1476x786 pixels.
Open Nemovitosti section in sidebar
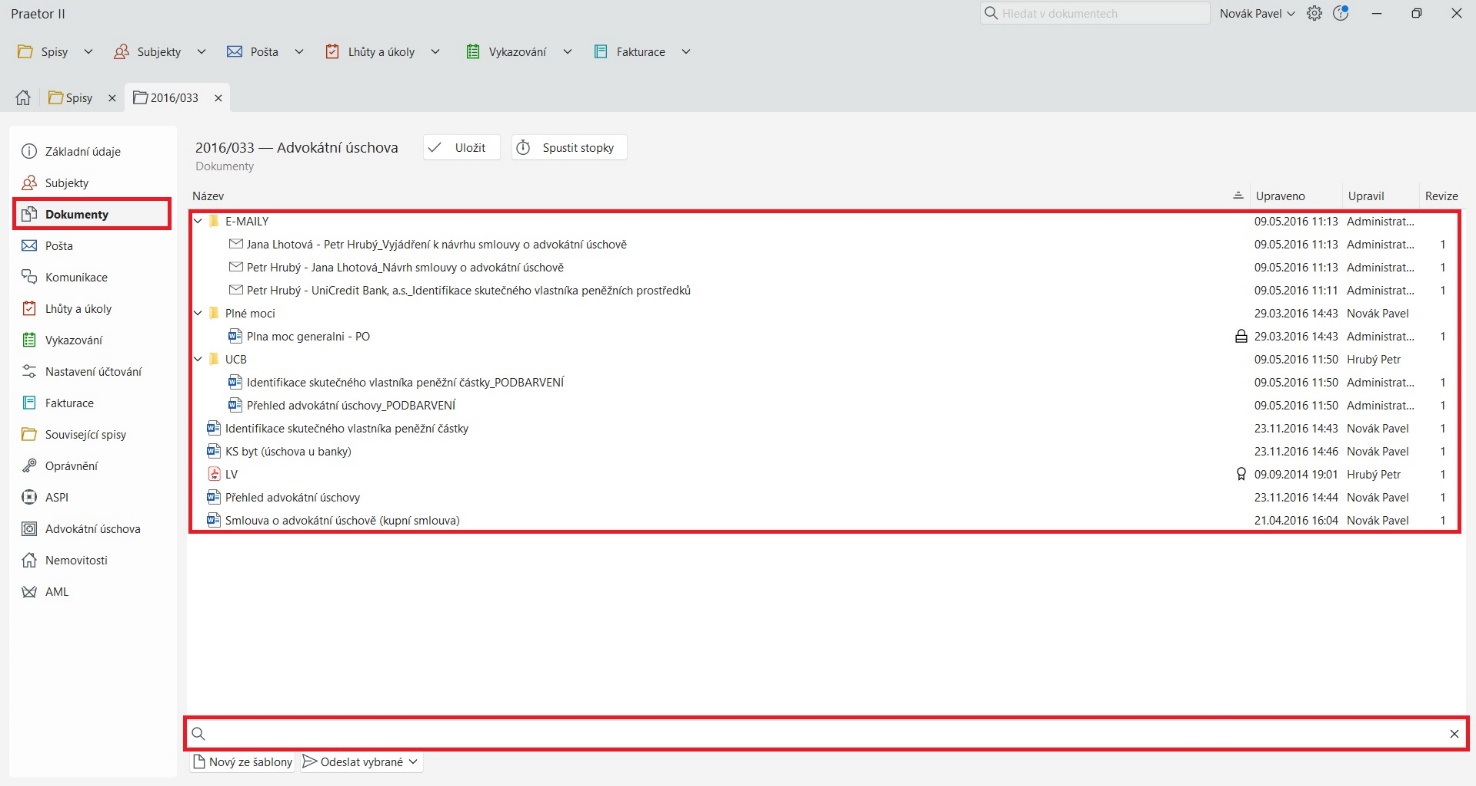coord(76,560)
